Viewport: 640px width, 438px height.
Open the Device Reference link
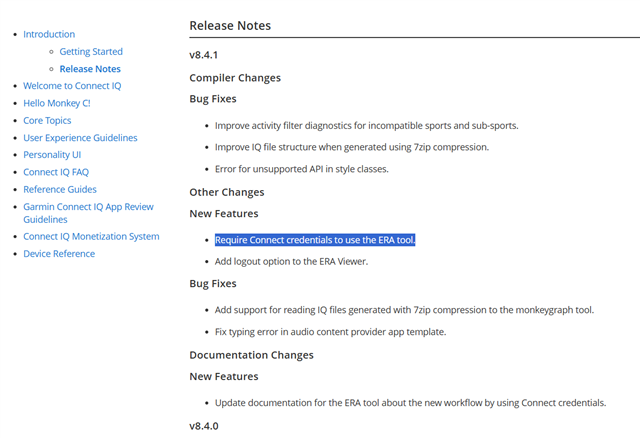[59, 254]
